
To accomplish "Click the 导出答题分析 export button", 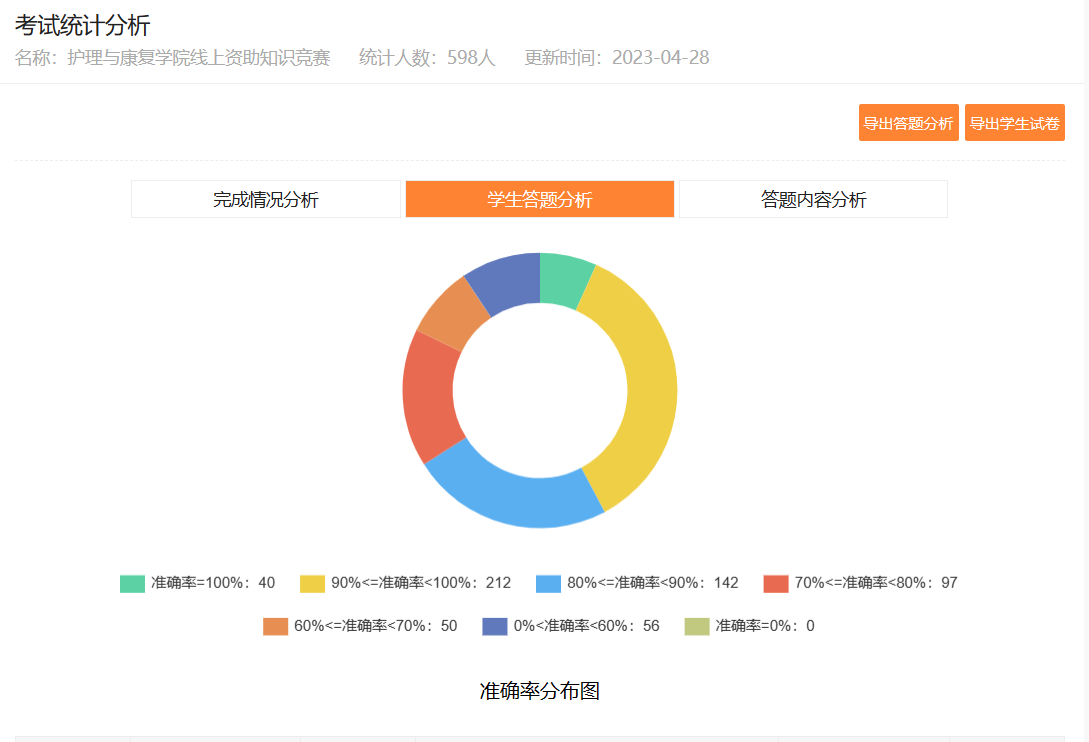I will (x=908, y=123).
